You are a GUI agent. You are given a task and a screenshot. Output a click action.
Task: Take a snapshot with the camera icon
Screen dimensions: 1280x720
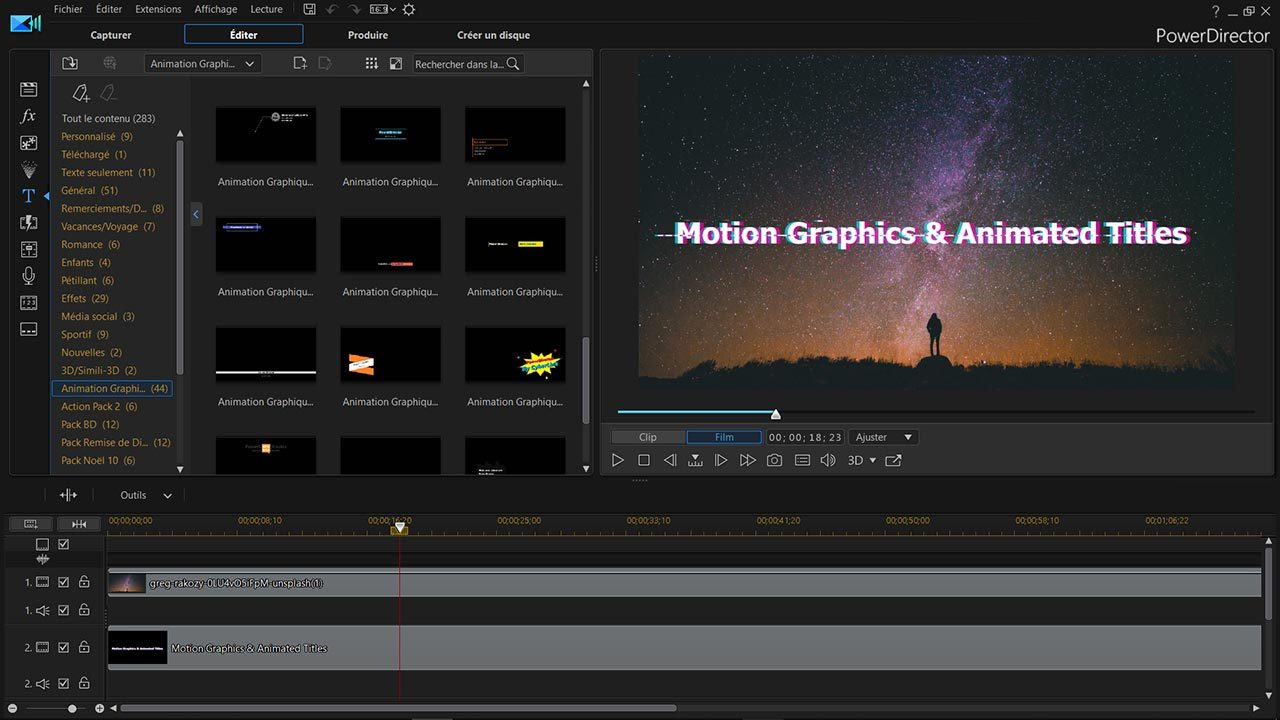point(774,460)
